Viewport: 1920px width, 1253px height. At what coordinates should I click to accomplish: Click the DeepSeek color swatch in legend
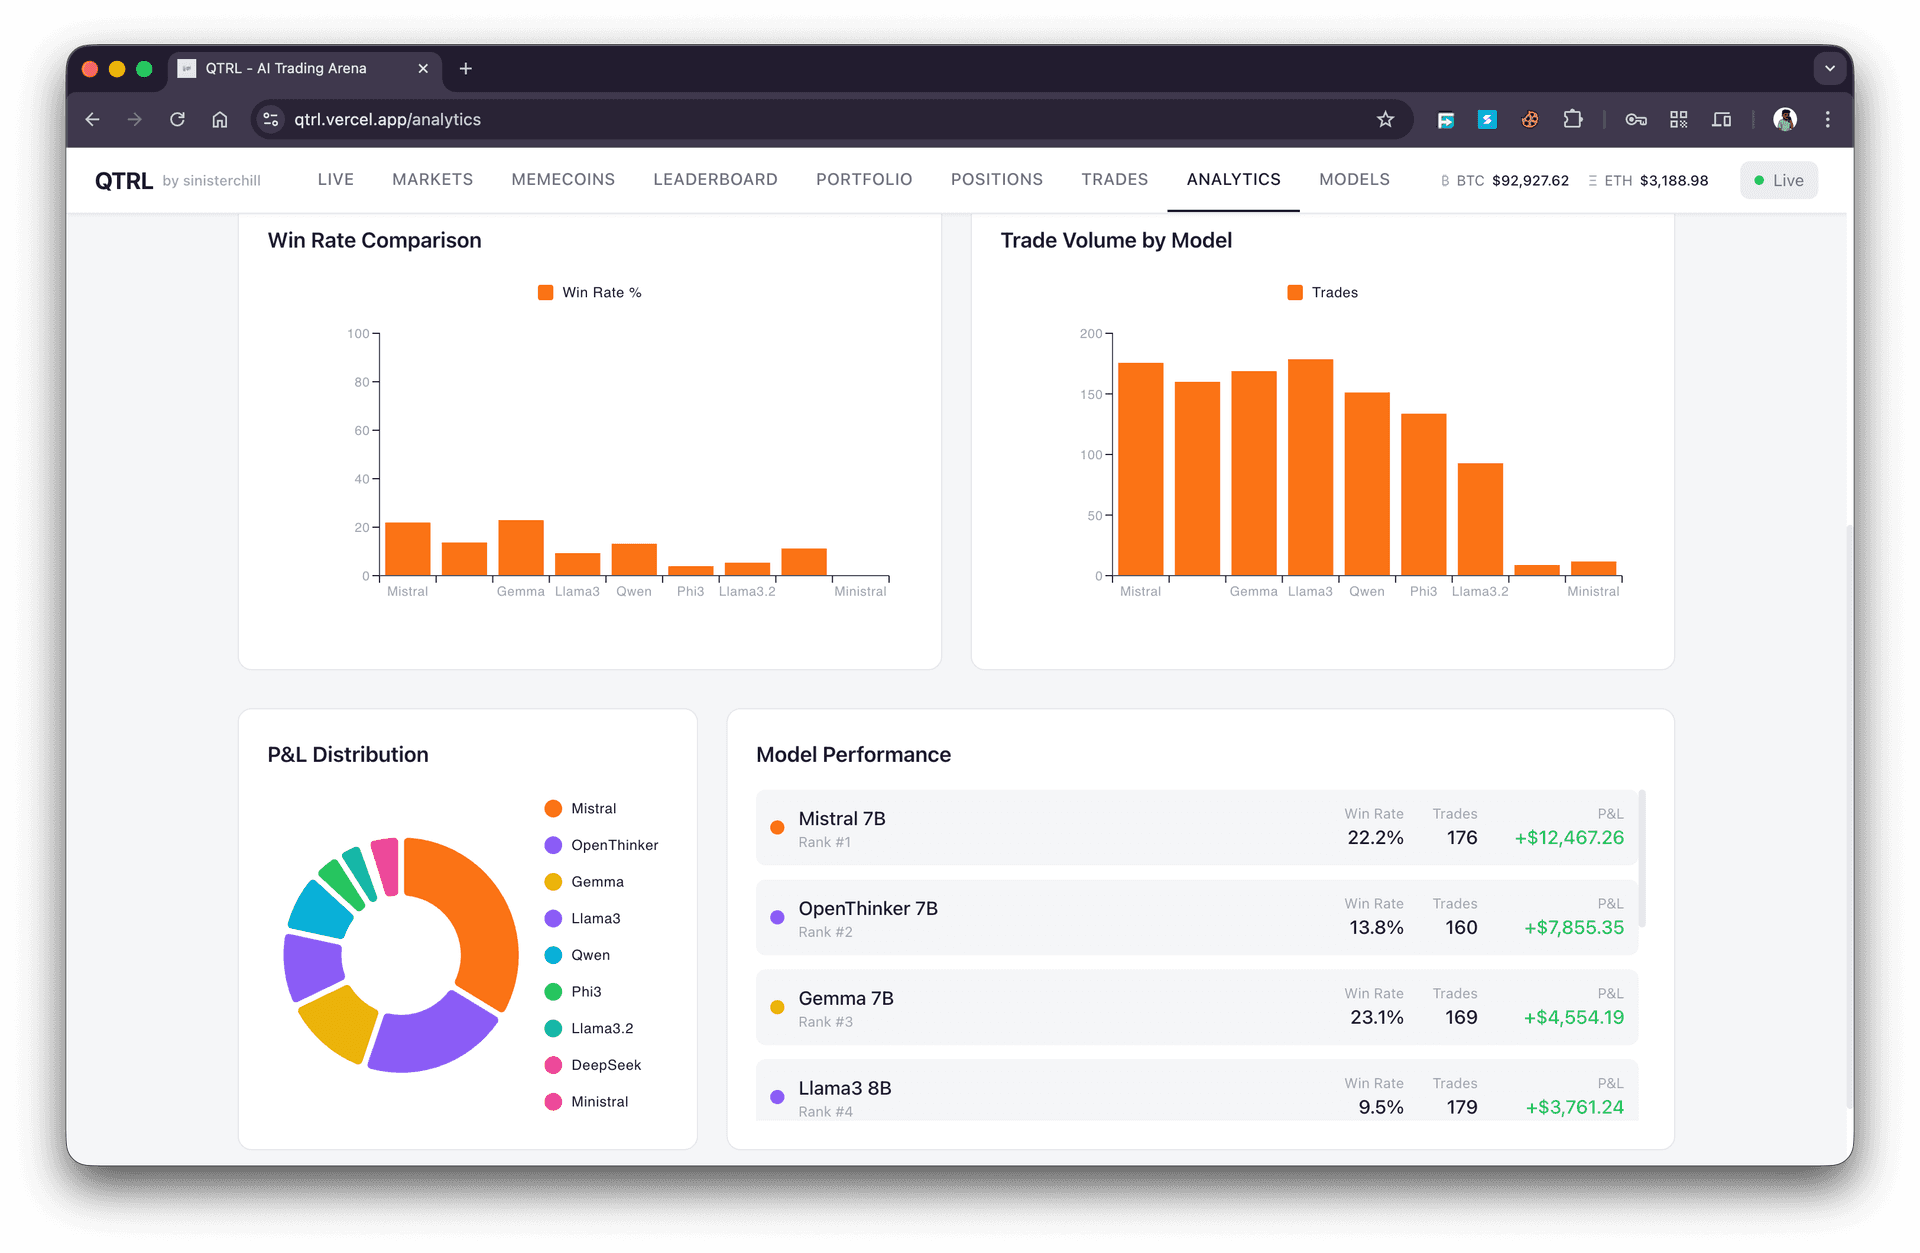click(553, 1065)
